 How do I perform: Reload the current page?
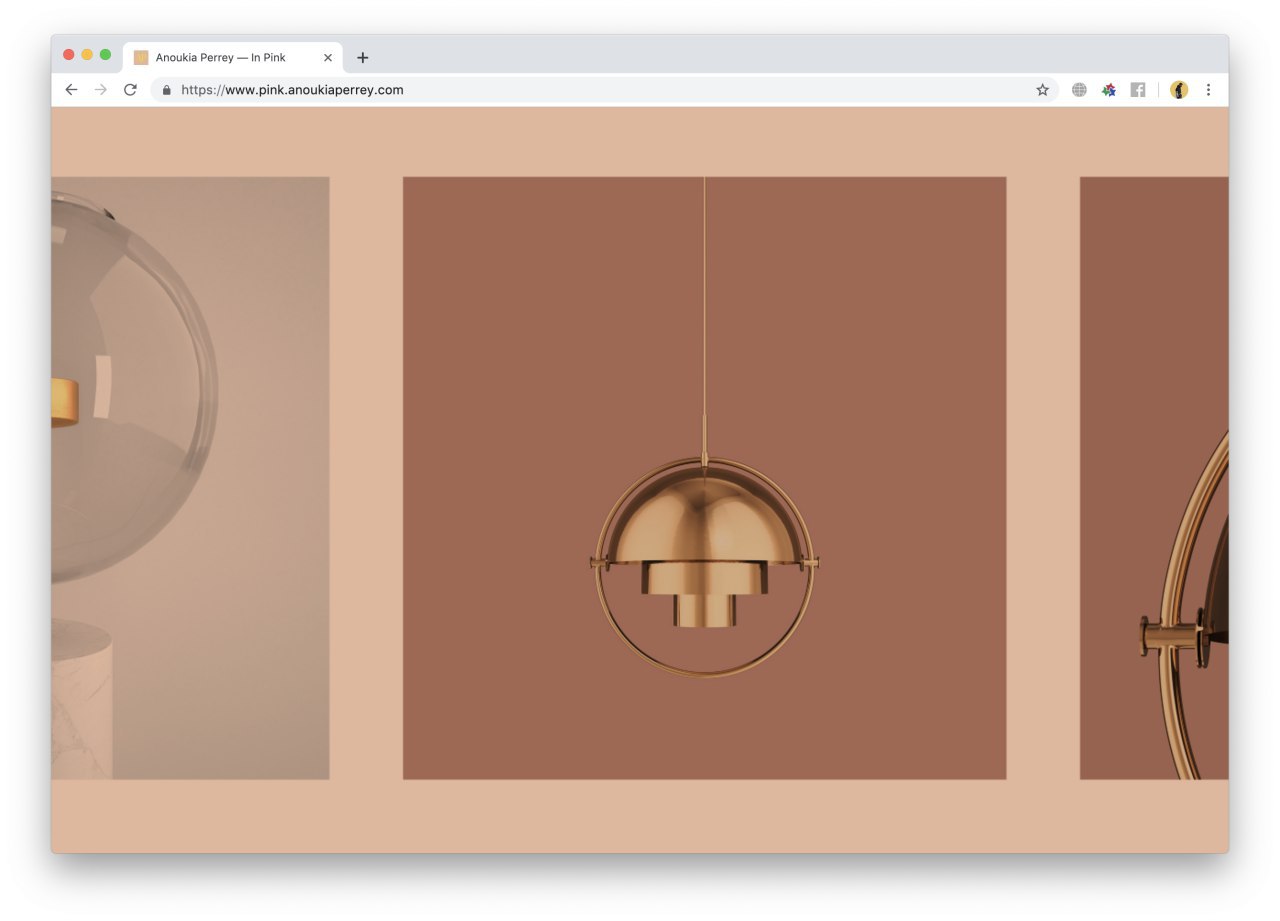tap(130, 90)
